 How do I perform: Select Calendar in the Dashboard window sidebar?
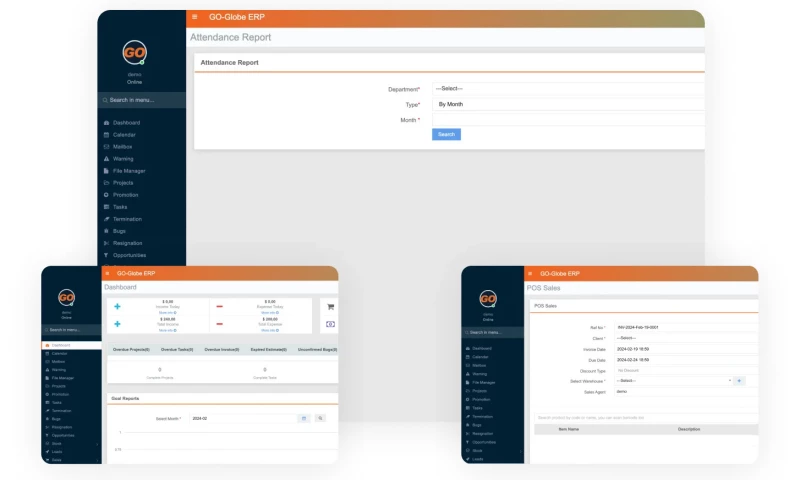[x=59, y=353]
